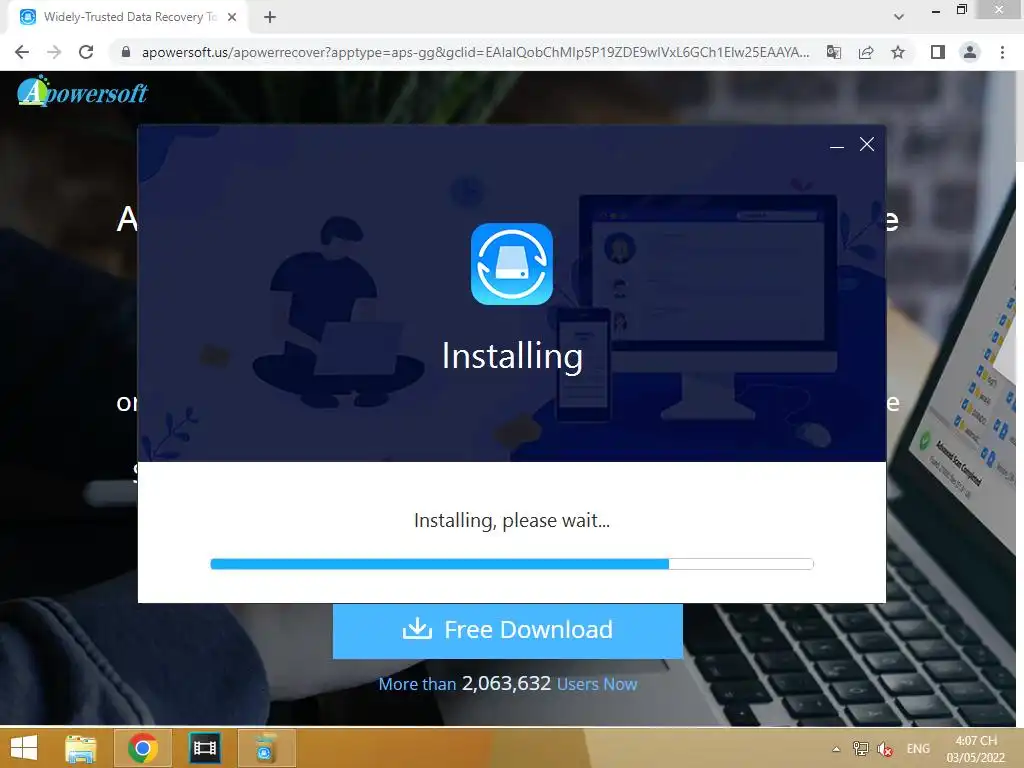Click the taskbar clock showing 4:07 CH
The width and height of the screenshot is (1024, 768).
(975, 749)
